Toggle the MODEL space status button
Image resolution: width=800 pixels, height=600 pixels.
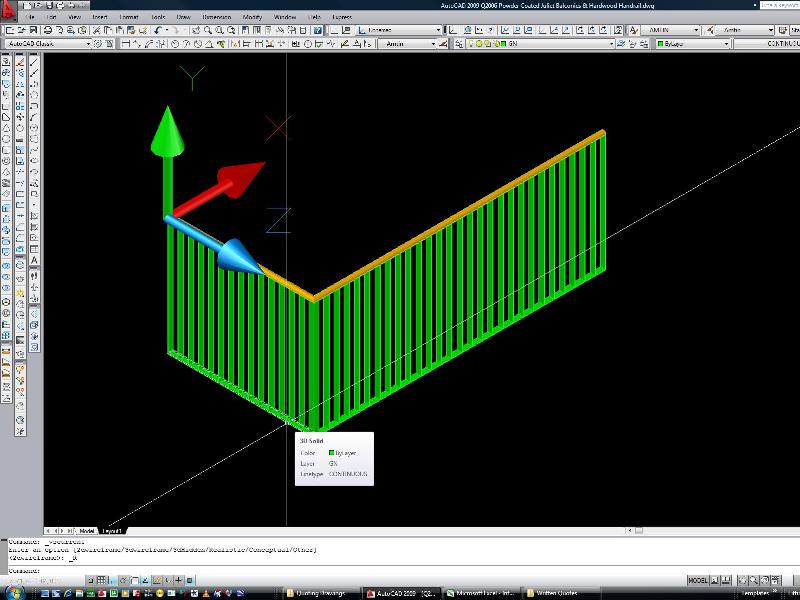(697, 580)
